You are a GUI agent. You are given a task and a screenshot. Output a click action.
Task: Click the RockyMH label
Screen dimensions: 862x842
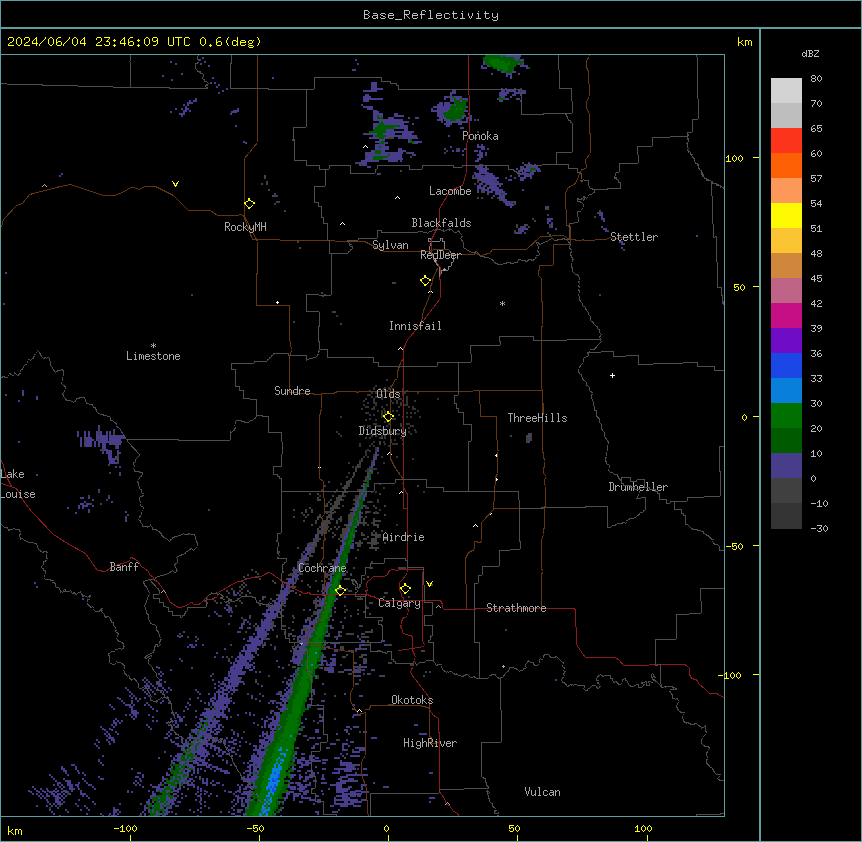245,226
